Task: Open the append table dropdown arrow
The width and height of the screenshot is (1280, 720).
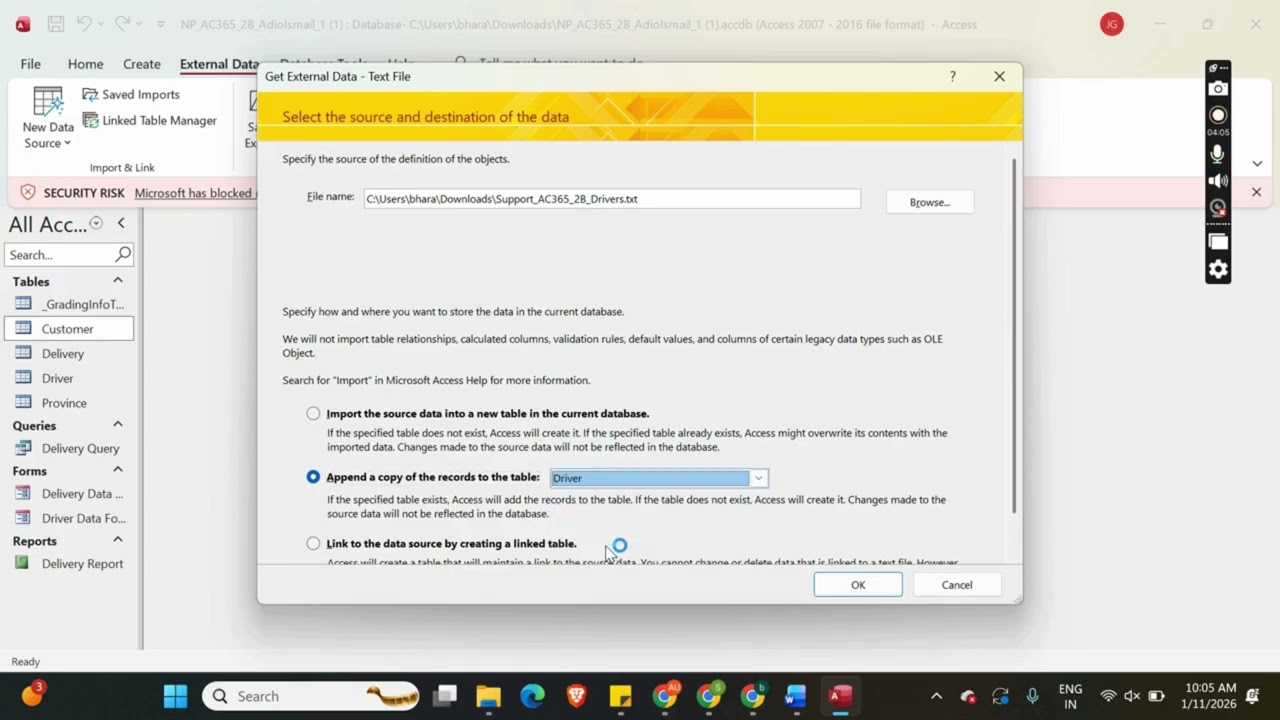Action: (x=758, y=478)
